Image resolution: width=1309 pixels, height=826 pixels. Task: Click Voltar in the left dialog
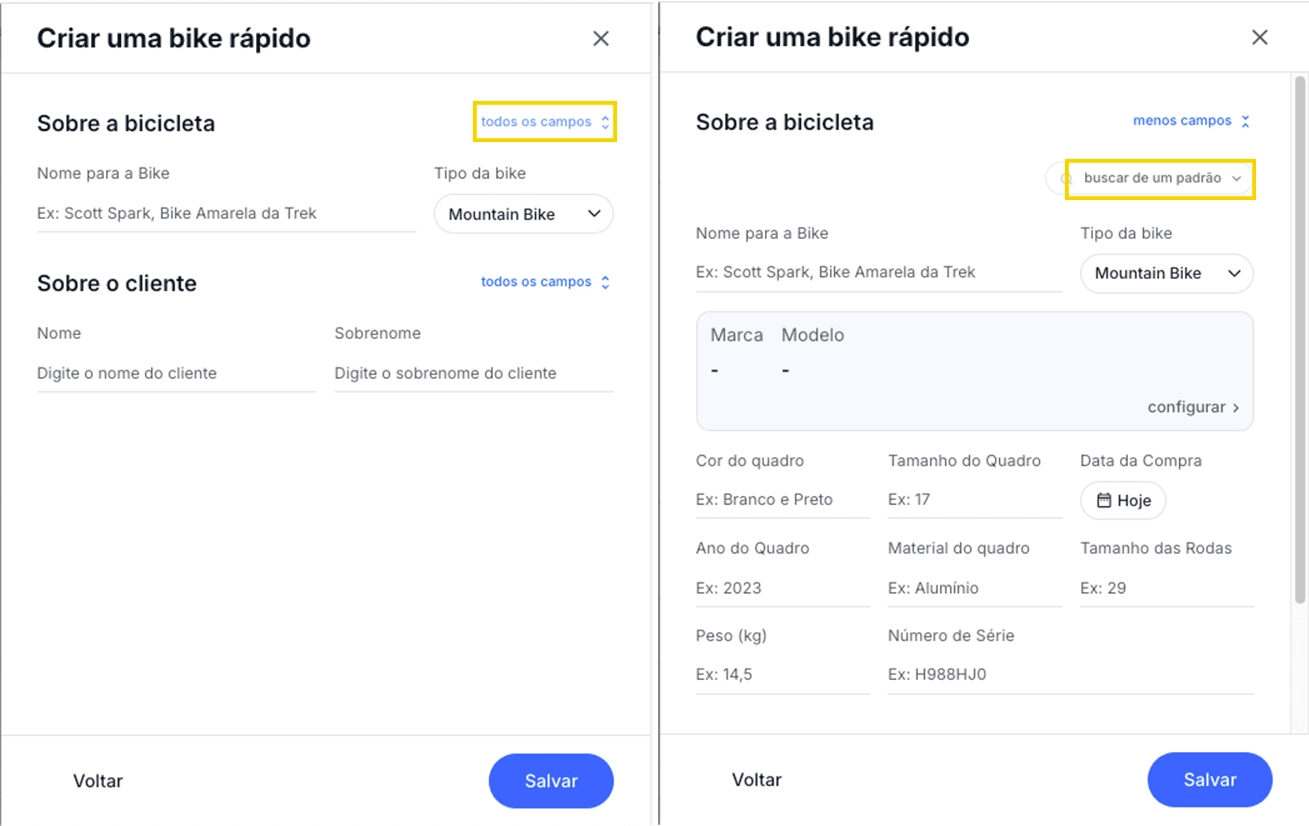tap(98, 781)
